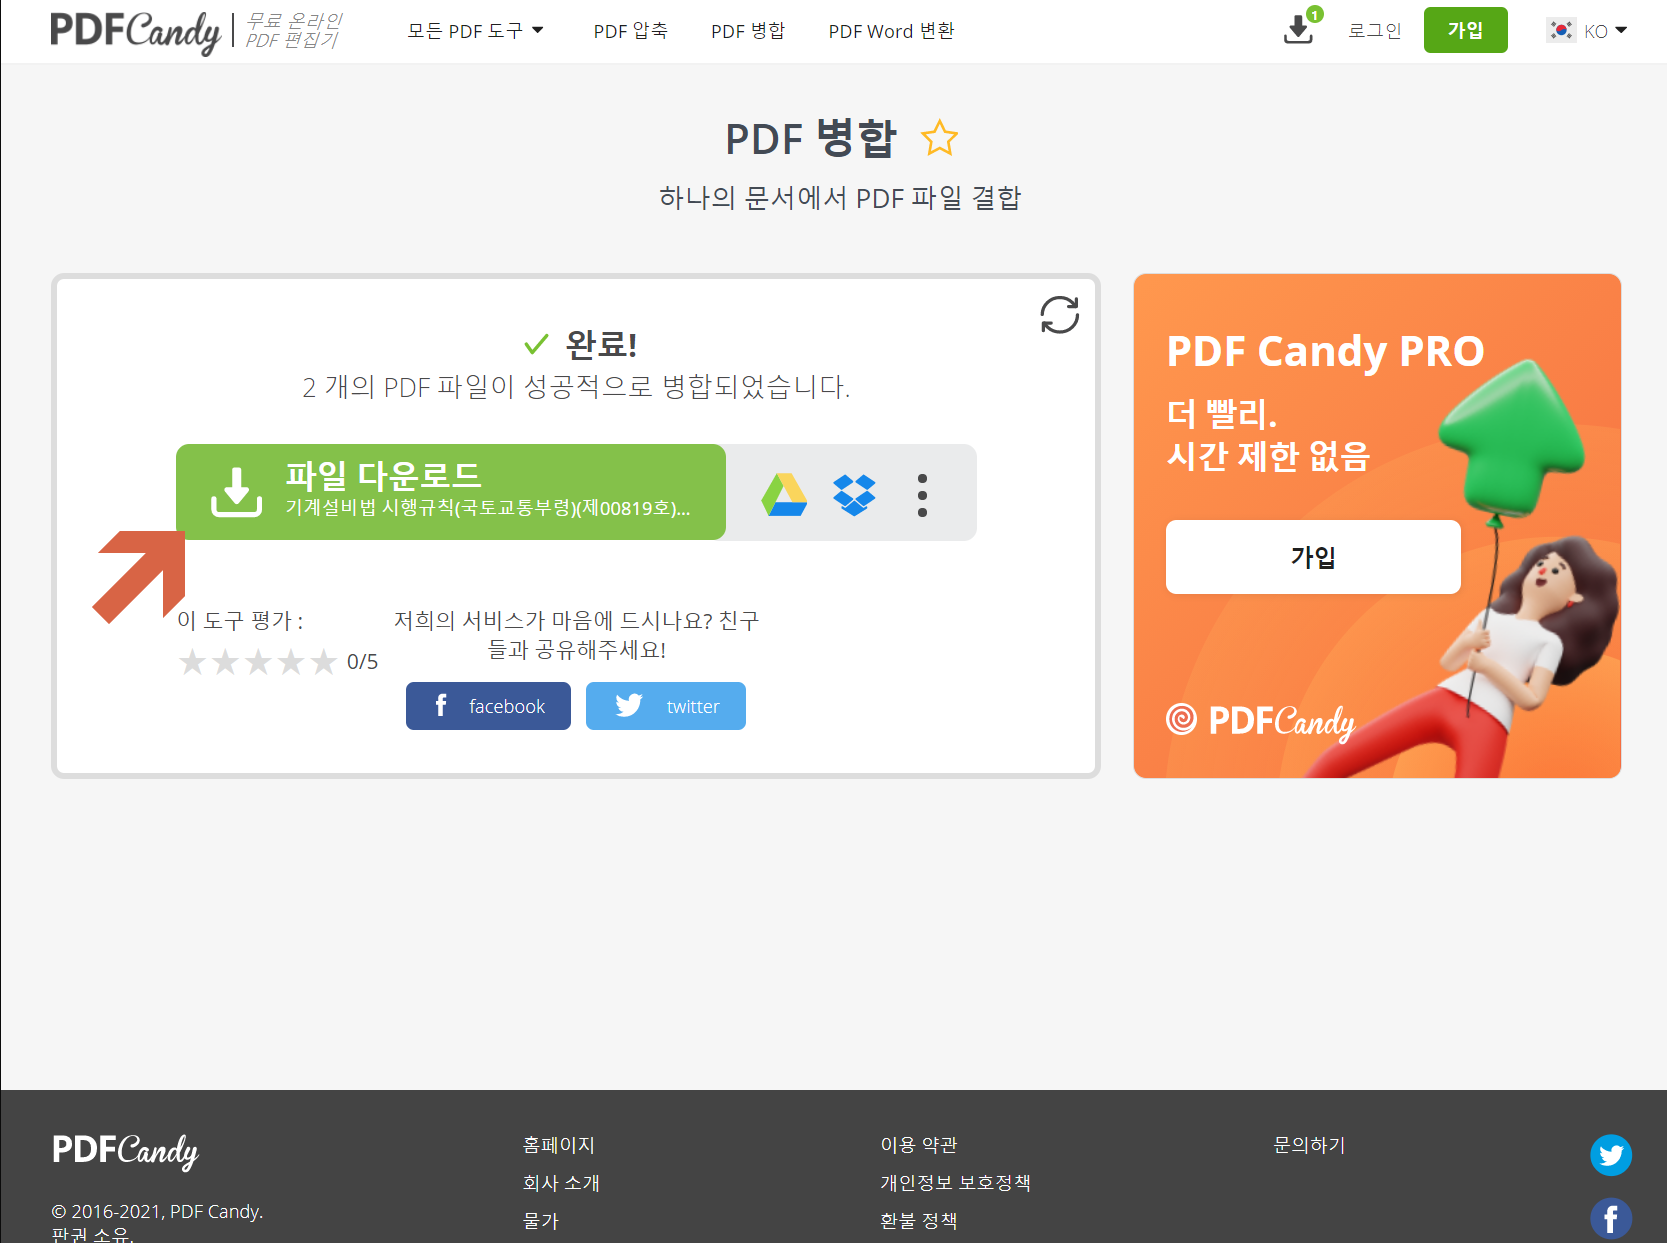This screenshot has width=1667, height=1243.
Task: Save merged PDF to Google Drive
Action: coord(784,493)
